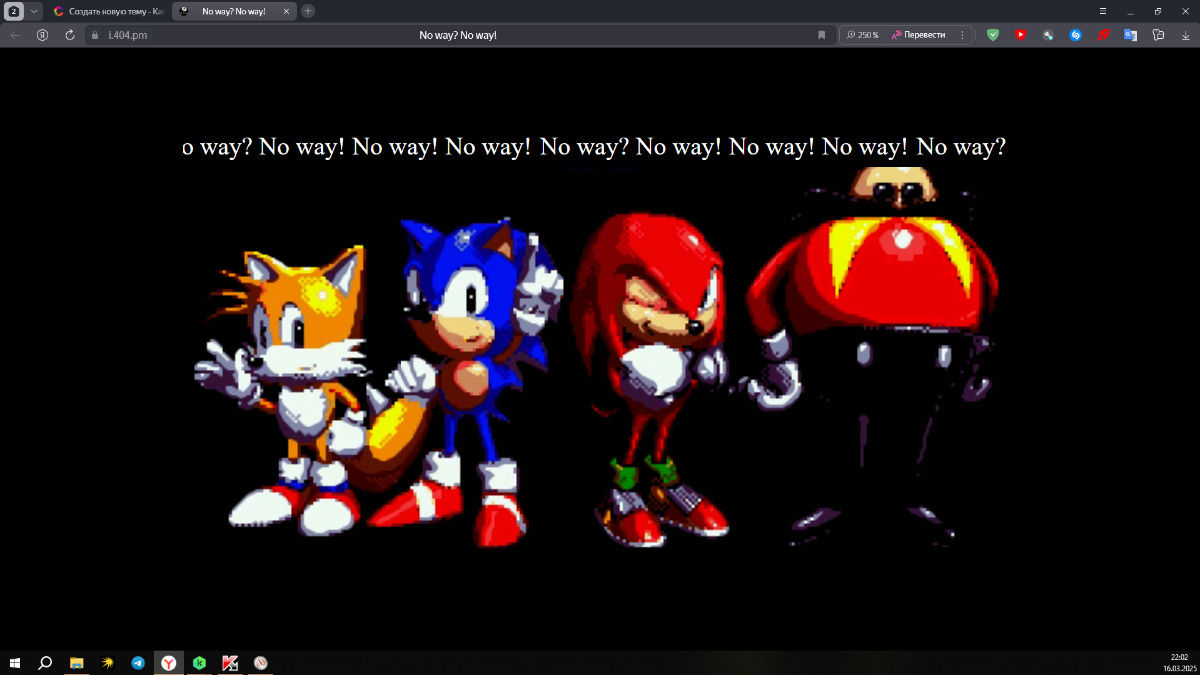Image resolution: width=1200 pixels, height=675 pixels.
Task: Open the three-dot translate options menu
Action: [x=962, y=35]
